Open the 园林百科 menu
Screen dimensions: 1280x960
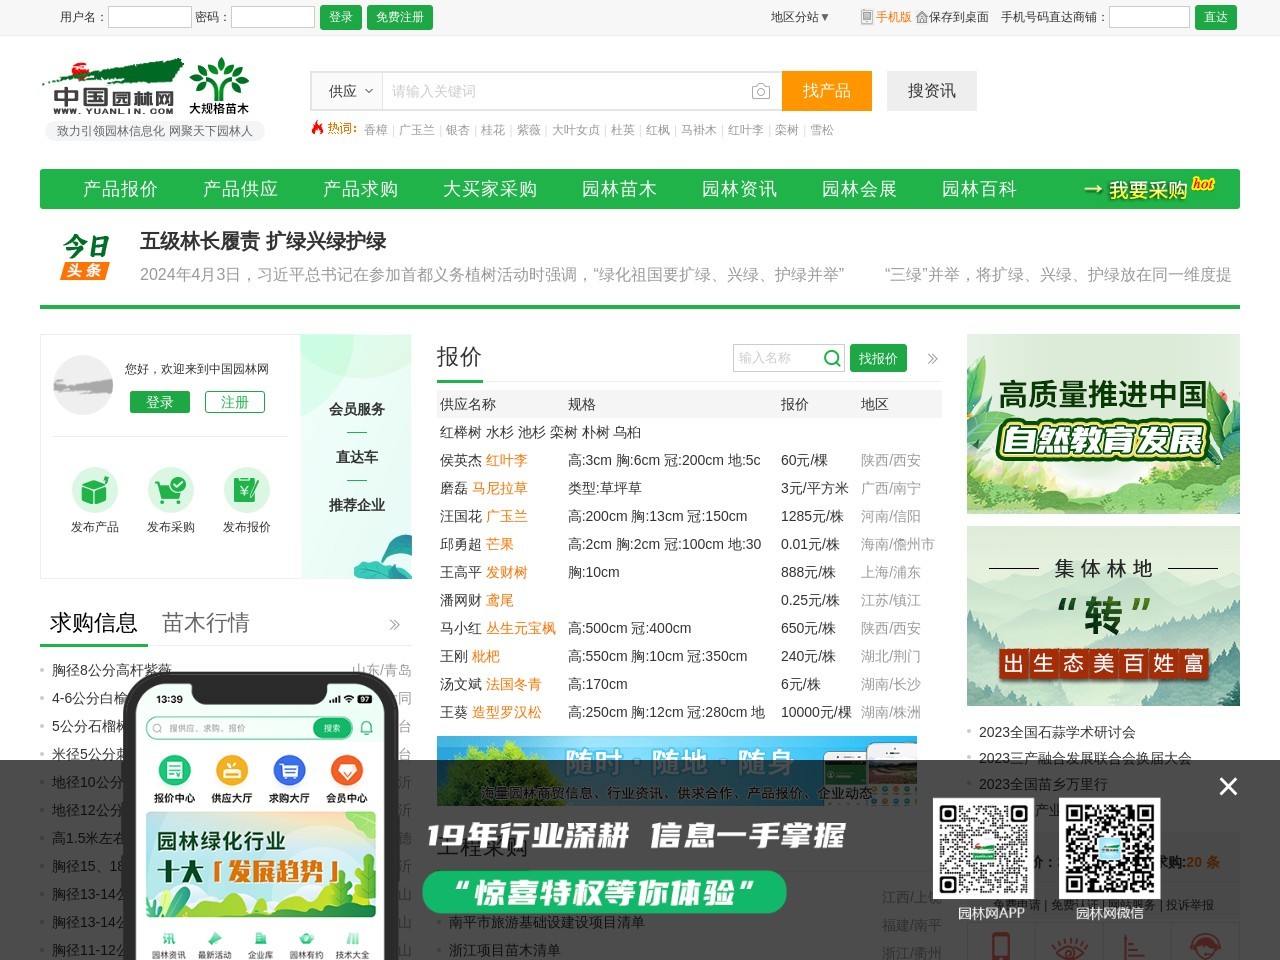pyautogui.click(x=979, y=189)
